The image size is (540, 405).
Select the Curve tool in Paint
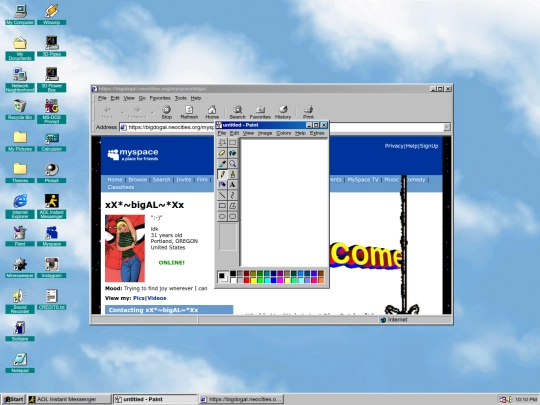[x=233, y=195]
